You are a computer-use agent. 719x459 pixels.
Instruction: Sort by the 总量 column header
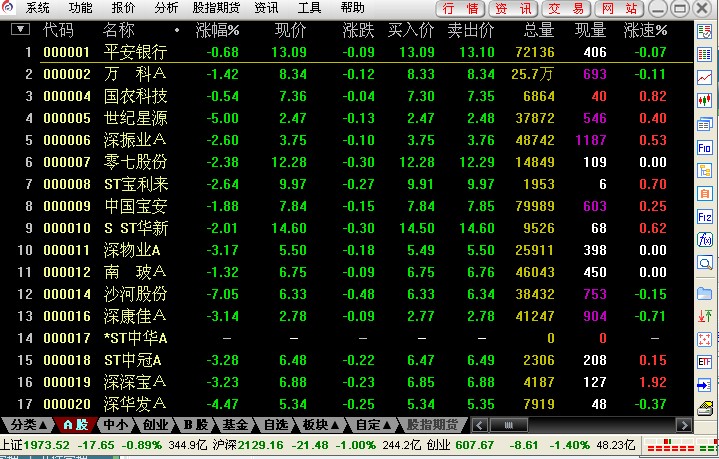[538, 30]
